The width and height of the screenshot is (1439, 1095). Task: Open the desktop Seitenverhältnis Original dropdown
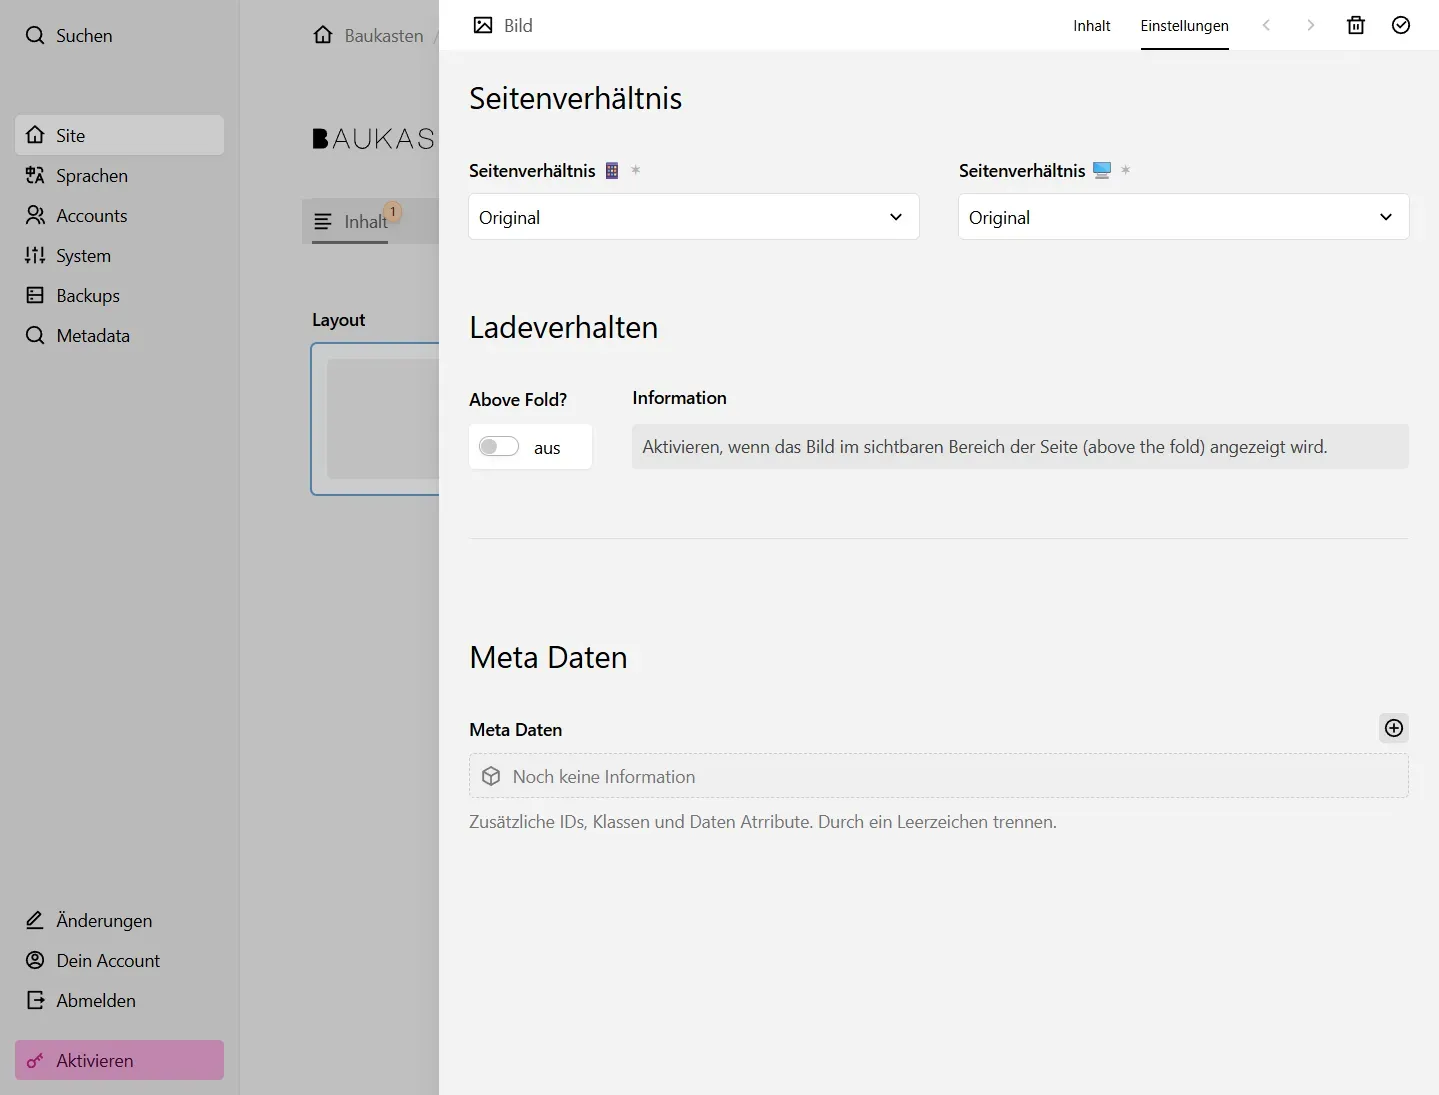(1182, 217)
